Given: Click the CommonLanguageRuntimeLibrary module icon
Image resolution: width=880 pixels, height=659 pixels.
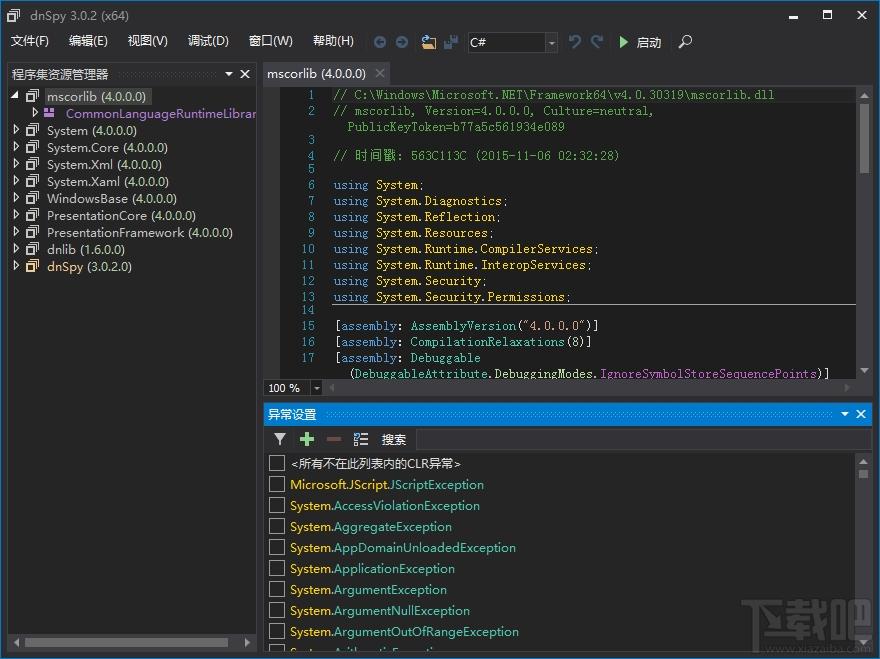Looking at the screenshot, I should tap(49, 113).
